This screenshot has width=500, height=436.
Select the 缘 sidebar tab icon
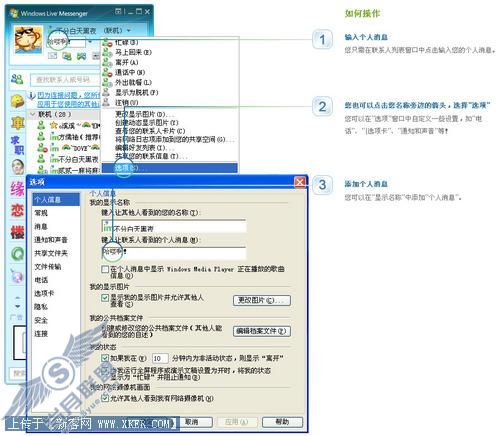(x=17, y=189)
